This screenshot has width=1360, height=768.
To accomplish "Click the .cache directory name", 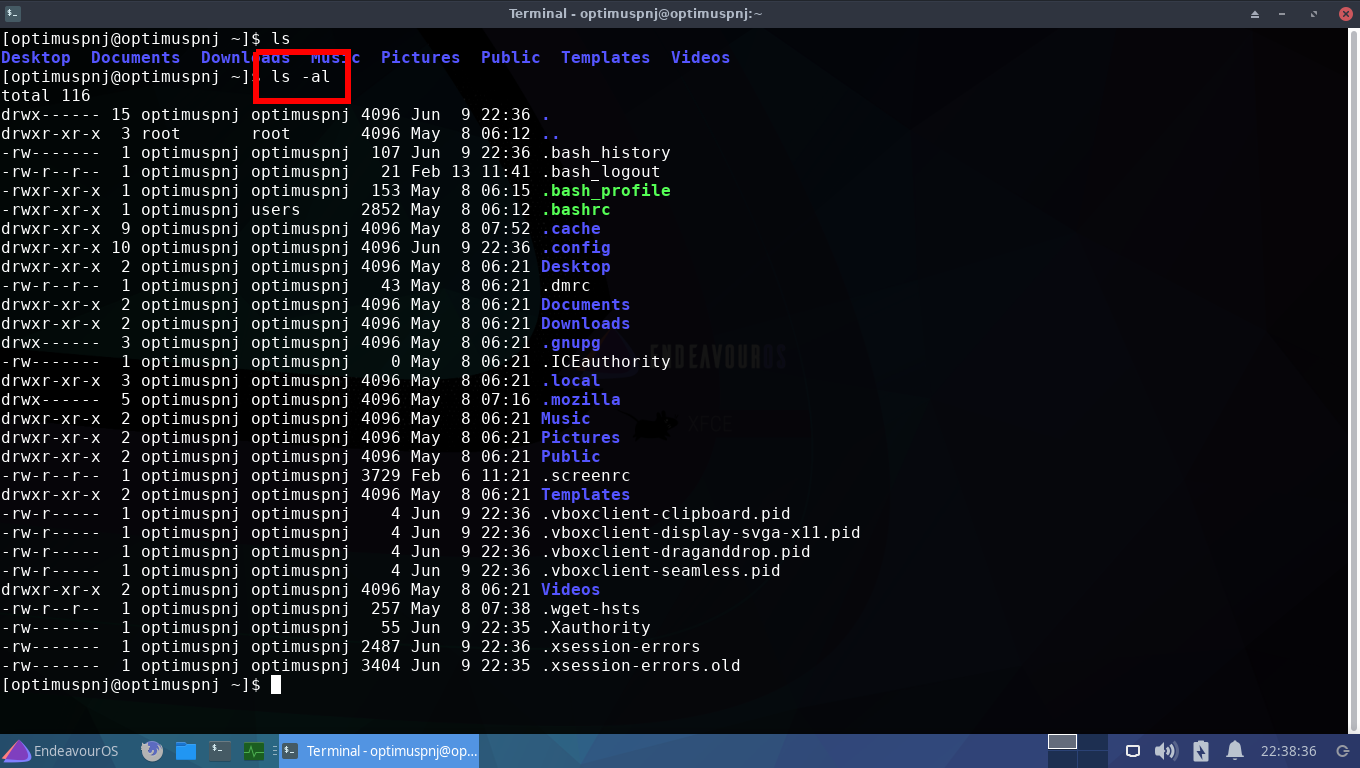I will [571, 229].
